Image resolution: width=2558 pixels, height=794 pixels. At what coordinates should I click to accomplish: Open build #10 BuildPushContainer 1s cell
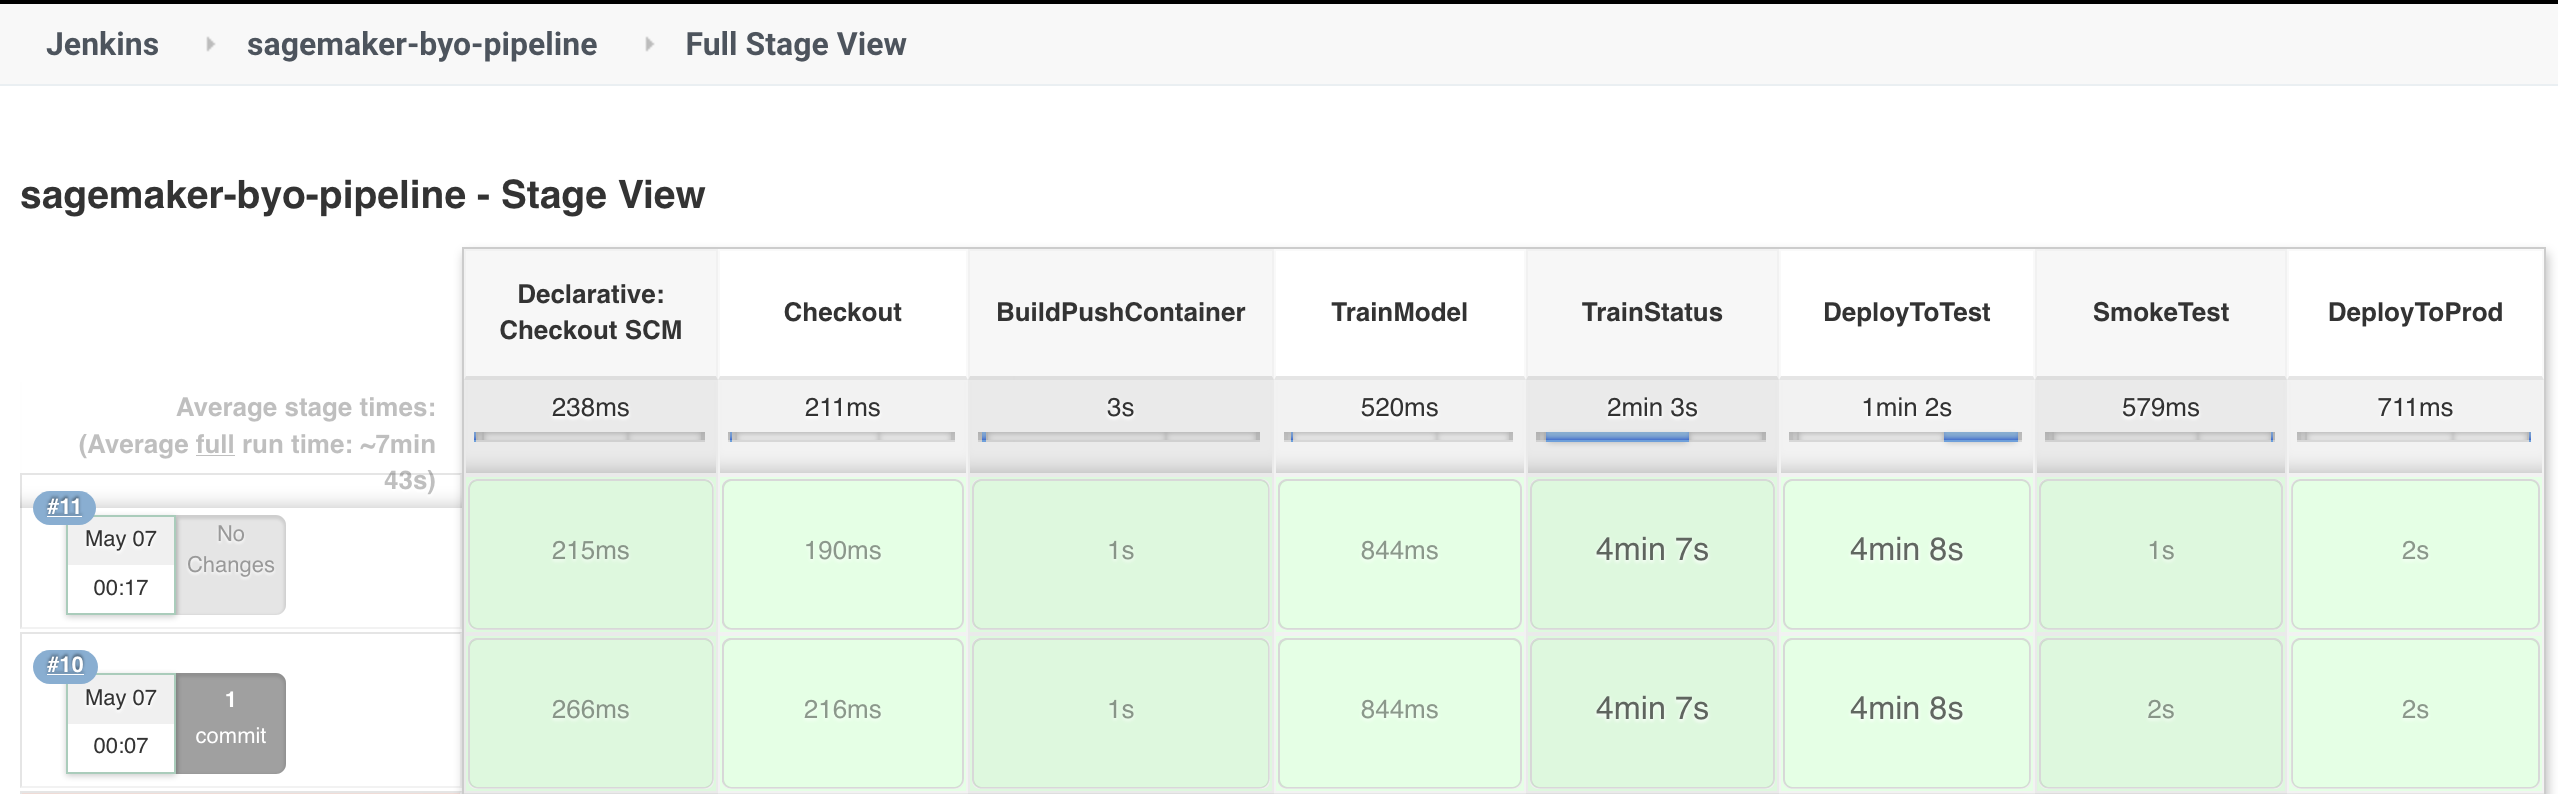[x=1120, y=713]
